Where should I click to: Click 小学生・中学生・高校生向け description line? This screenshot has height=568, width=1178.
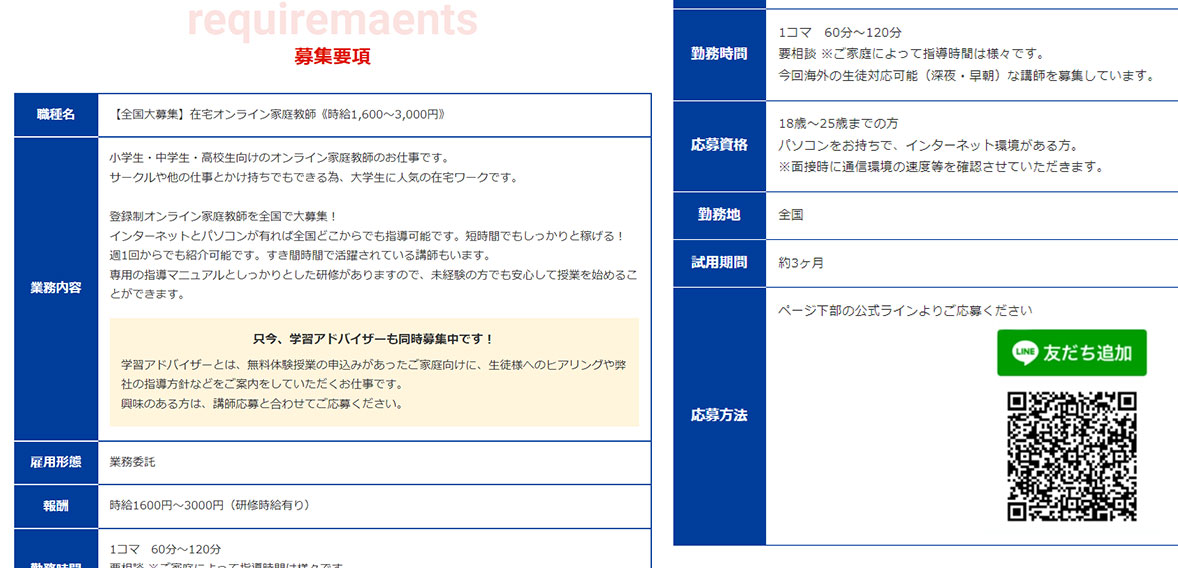coord(279,158)
